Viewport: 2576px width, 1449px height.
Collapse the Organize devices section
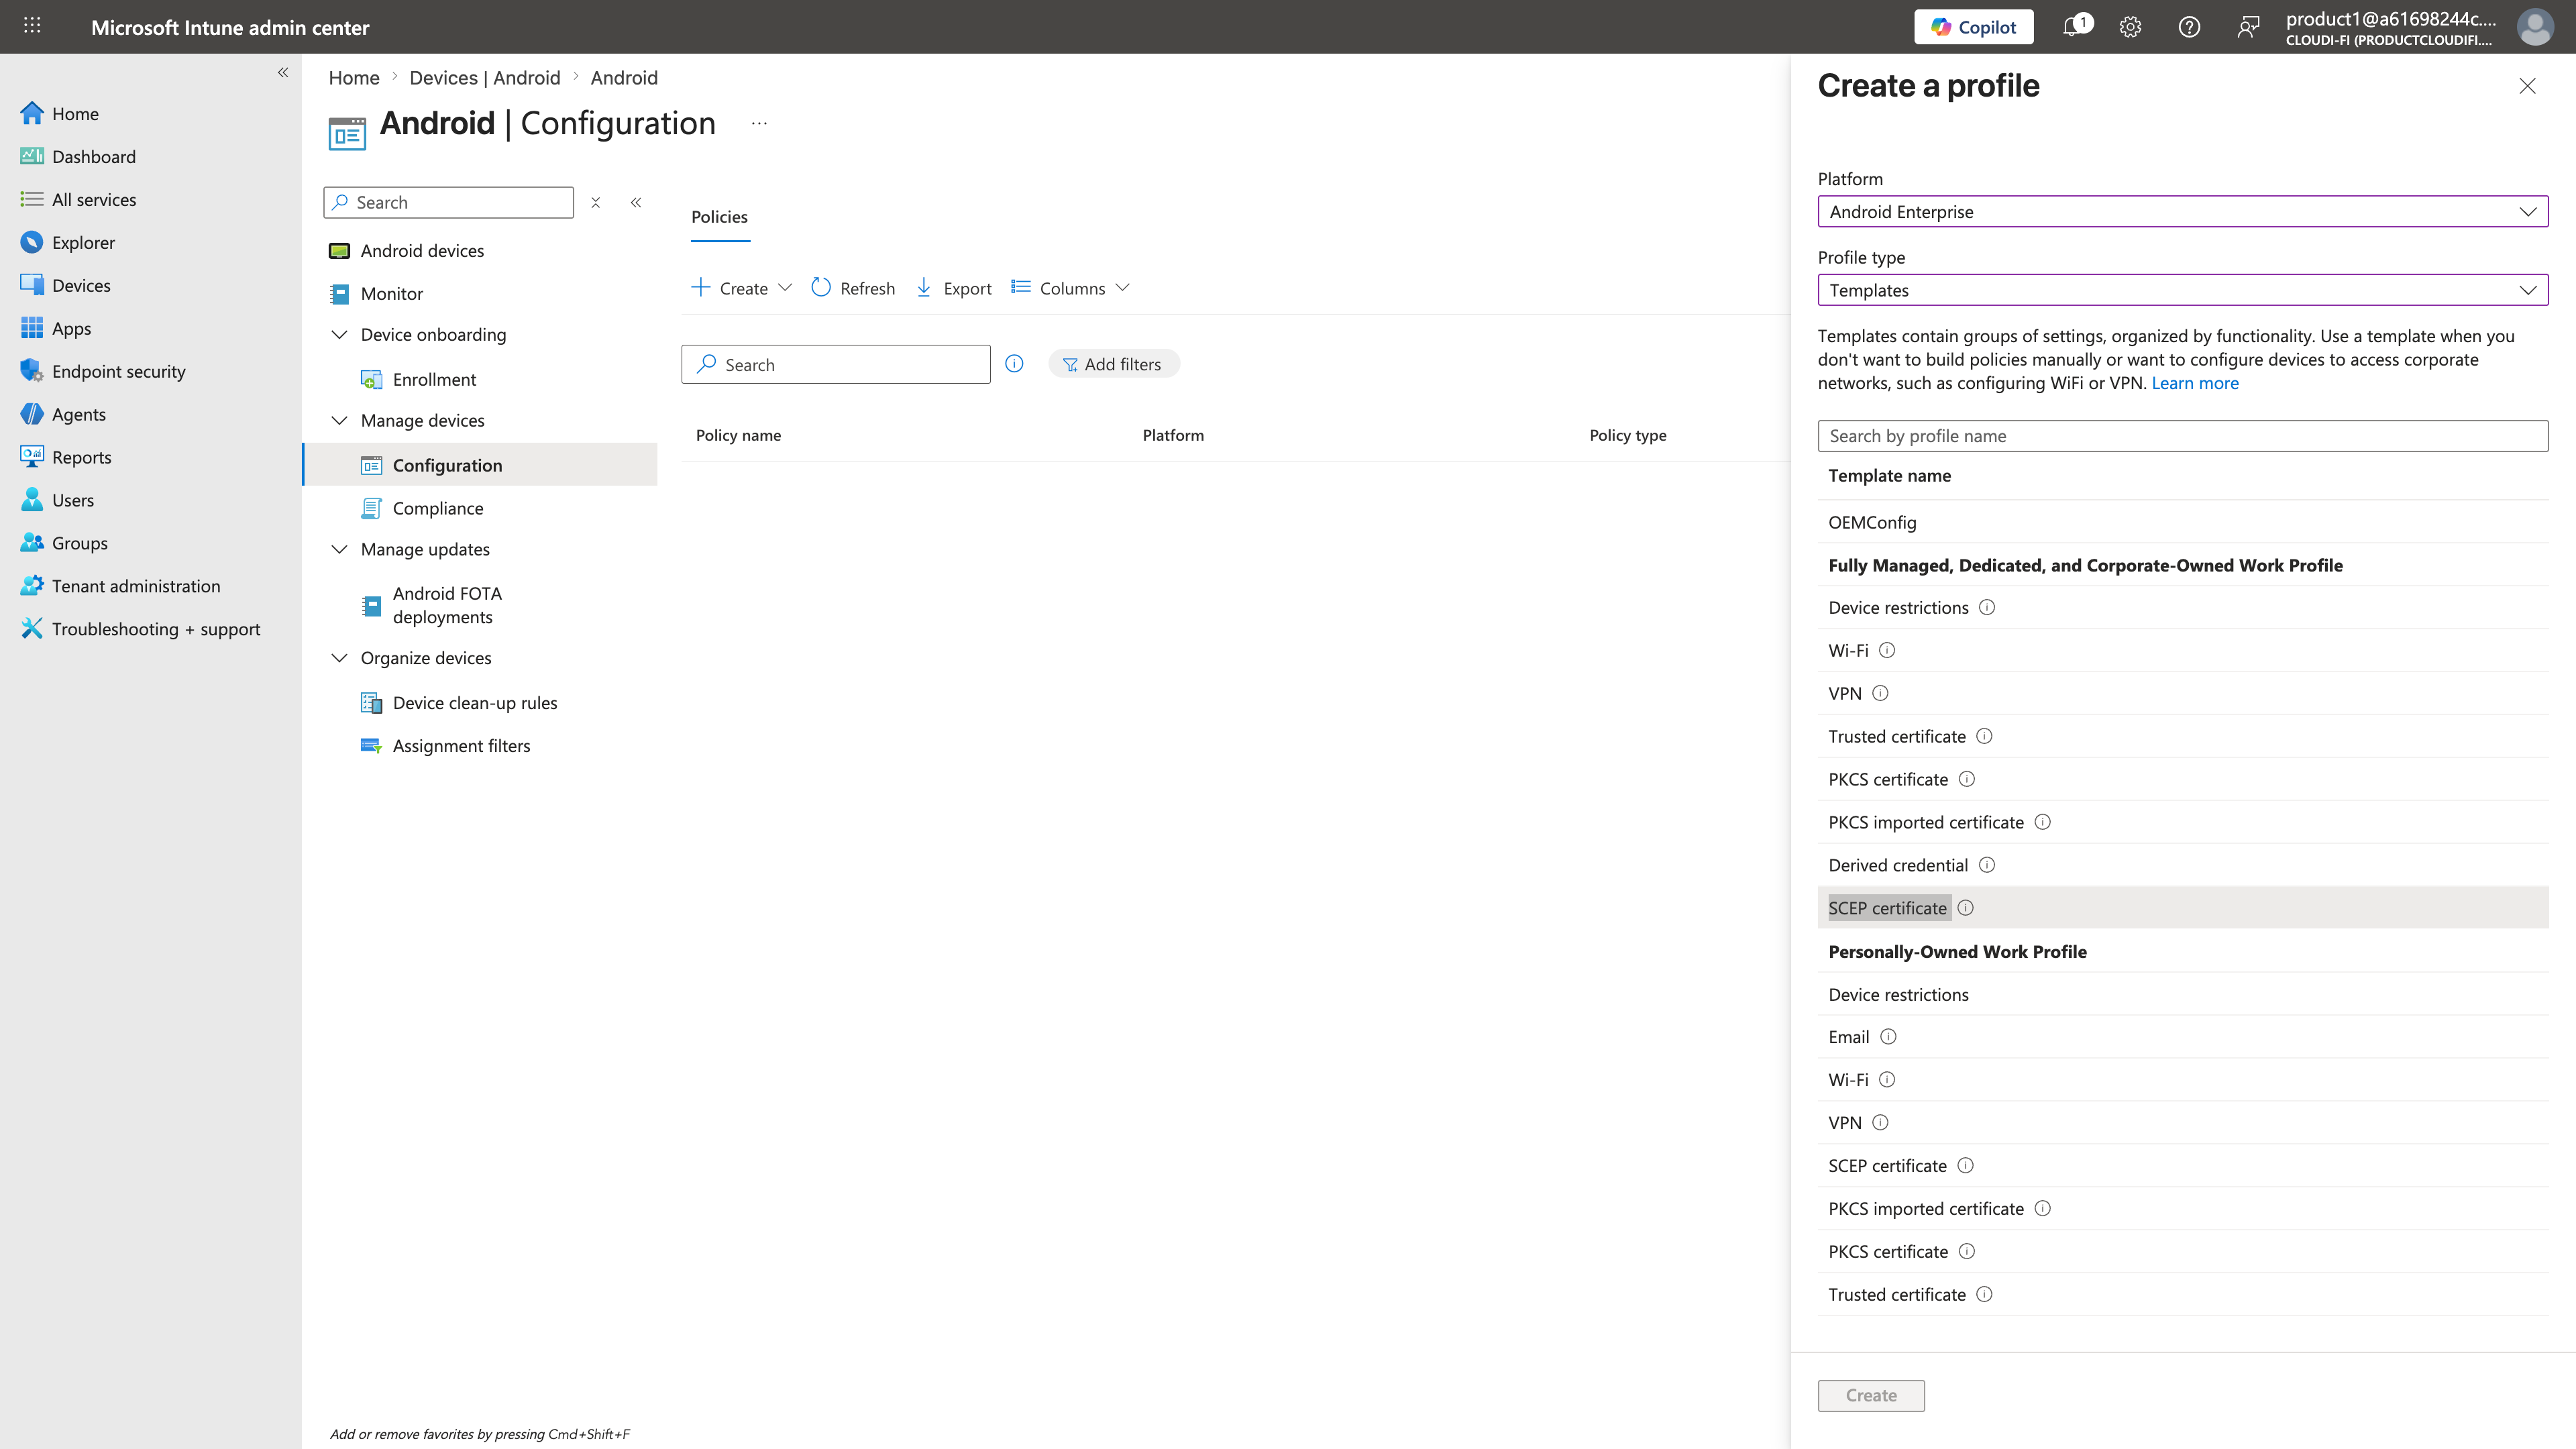(x=340, y=658)
